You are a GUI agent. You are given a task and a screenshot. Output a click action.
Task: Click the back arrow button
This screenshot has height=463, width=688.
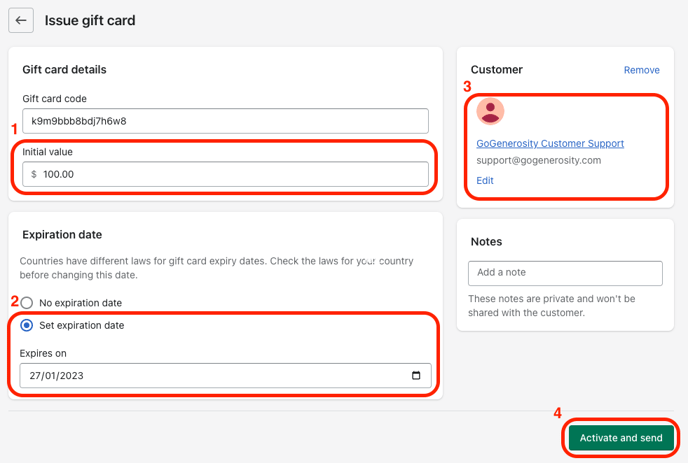click(x=21, y=20)
